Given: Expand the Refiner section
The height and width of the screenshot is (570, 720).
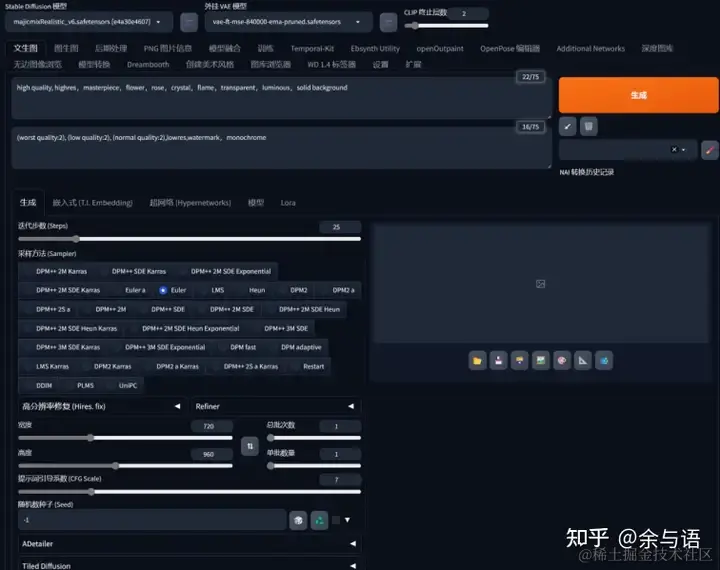Looking at the screenshot, I should [276, 406].
